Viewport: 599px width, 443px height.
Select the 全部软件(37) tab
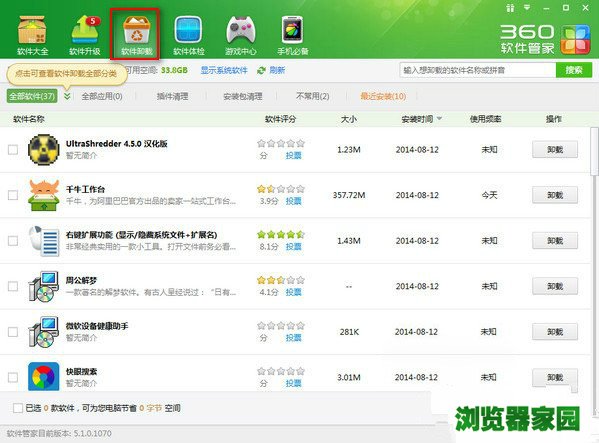point(32,96)
